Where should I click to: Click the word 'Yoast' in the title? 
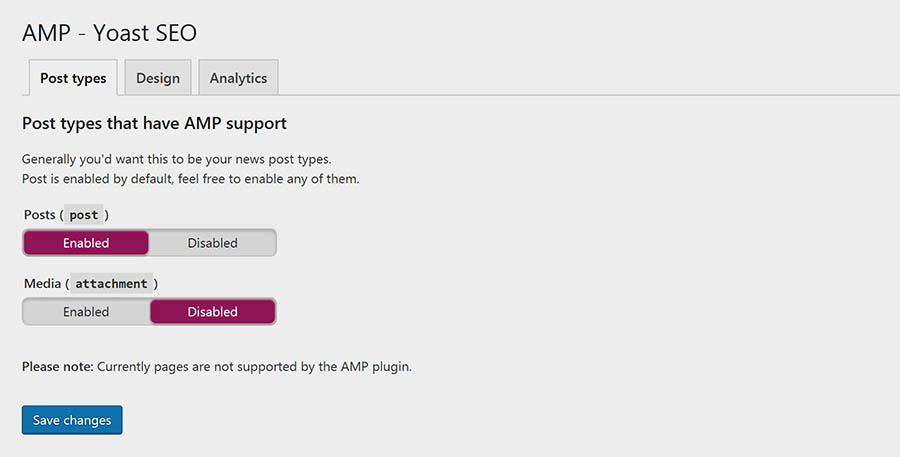[119, 33]
